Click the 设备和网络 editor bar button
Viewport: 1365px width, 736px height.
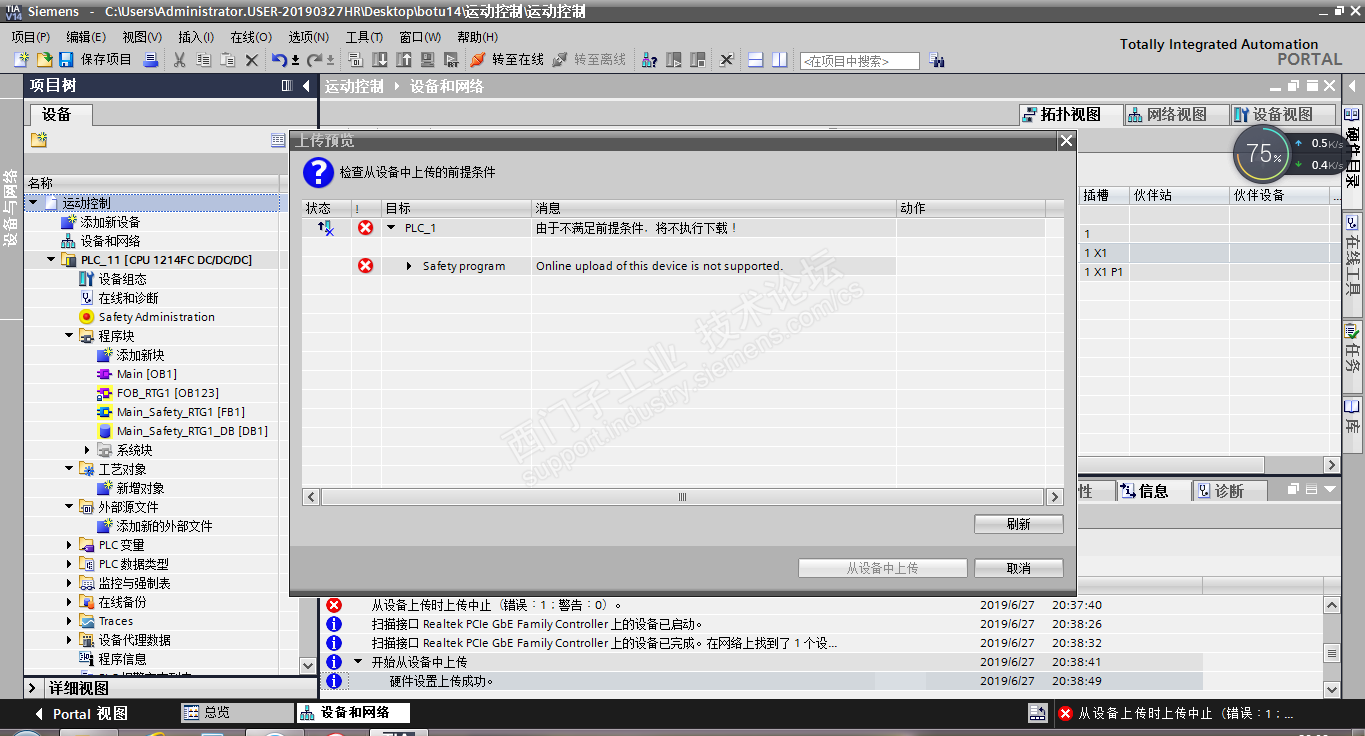click(353, 713)
